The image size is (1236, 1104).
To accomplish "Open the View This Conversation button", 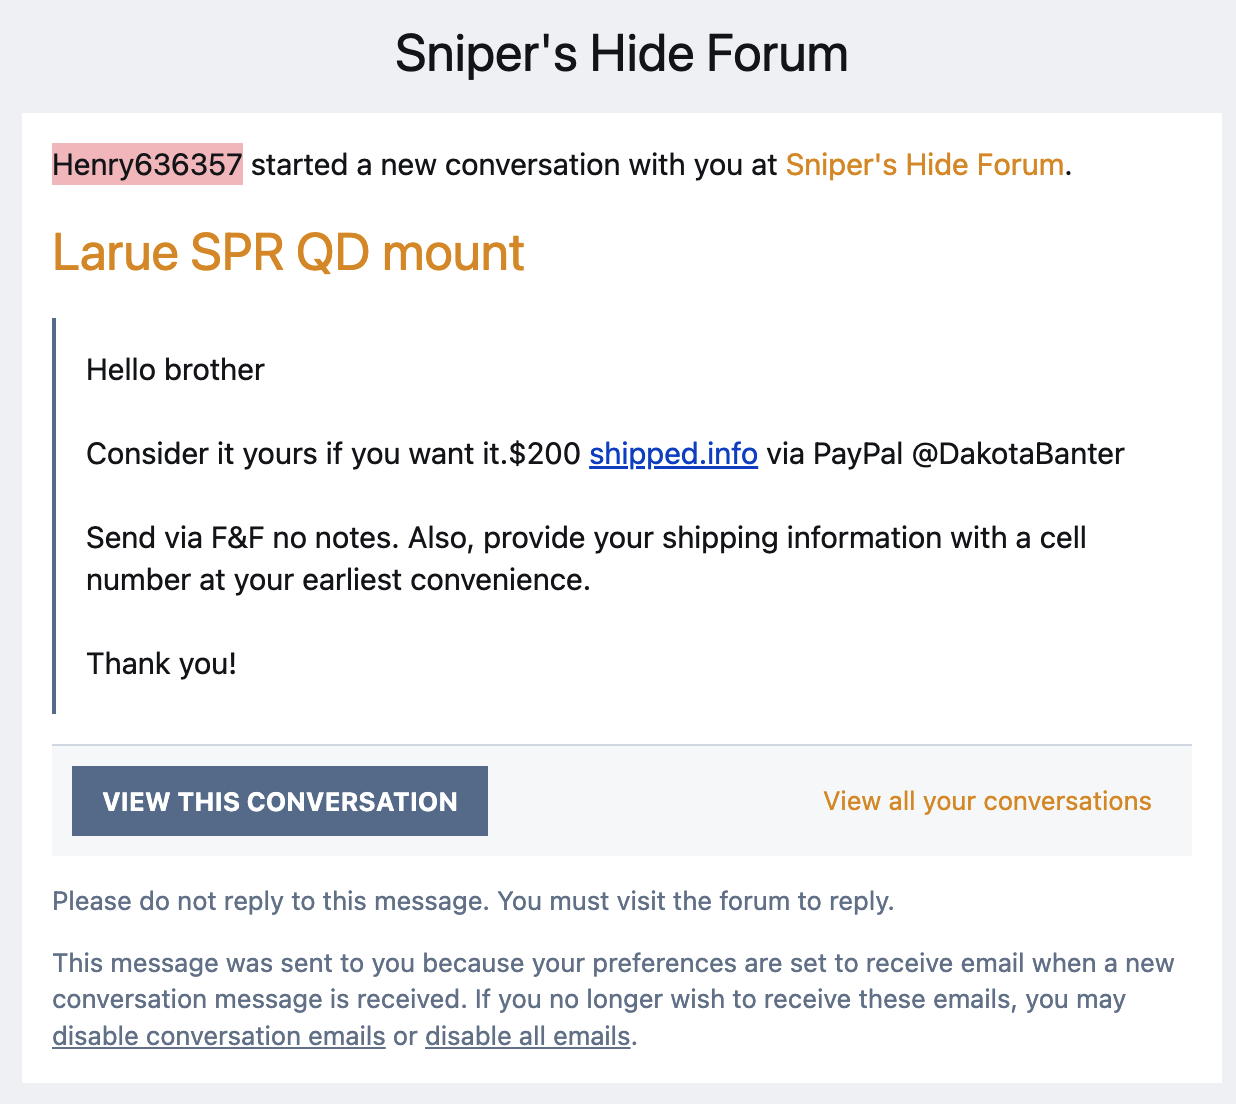I will pos(280,801).
